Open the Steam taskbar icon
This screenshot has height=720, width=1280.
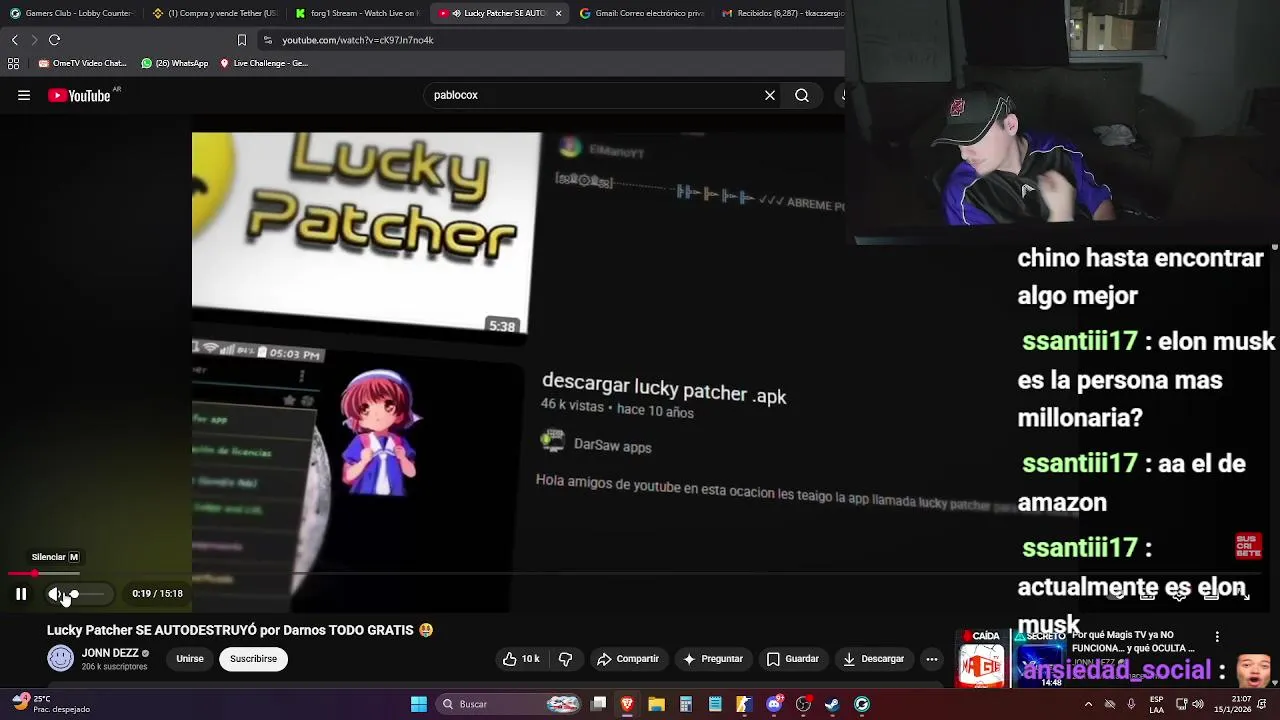[x=832, y=704]
